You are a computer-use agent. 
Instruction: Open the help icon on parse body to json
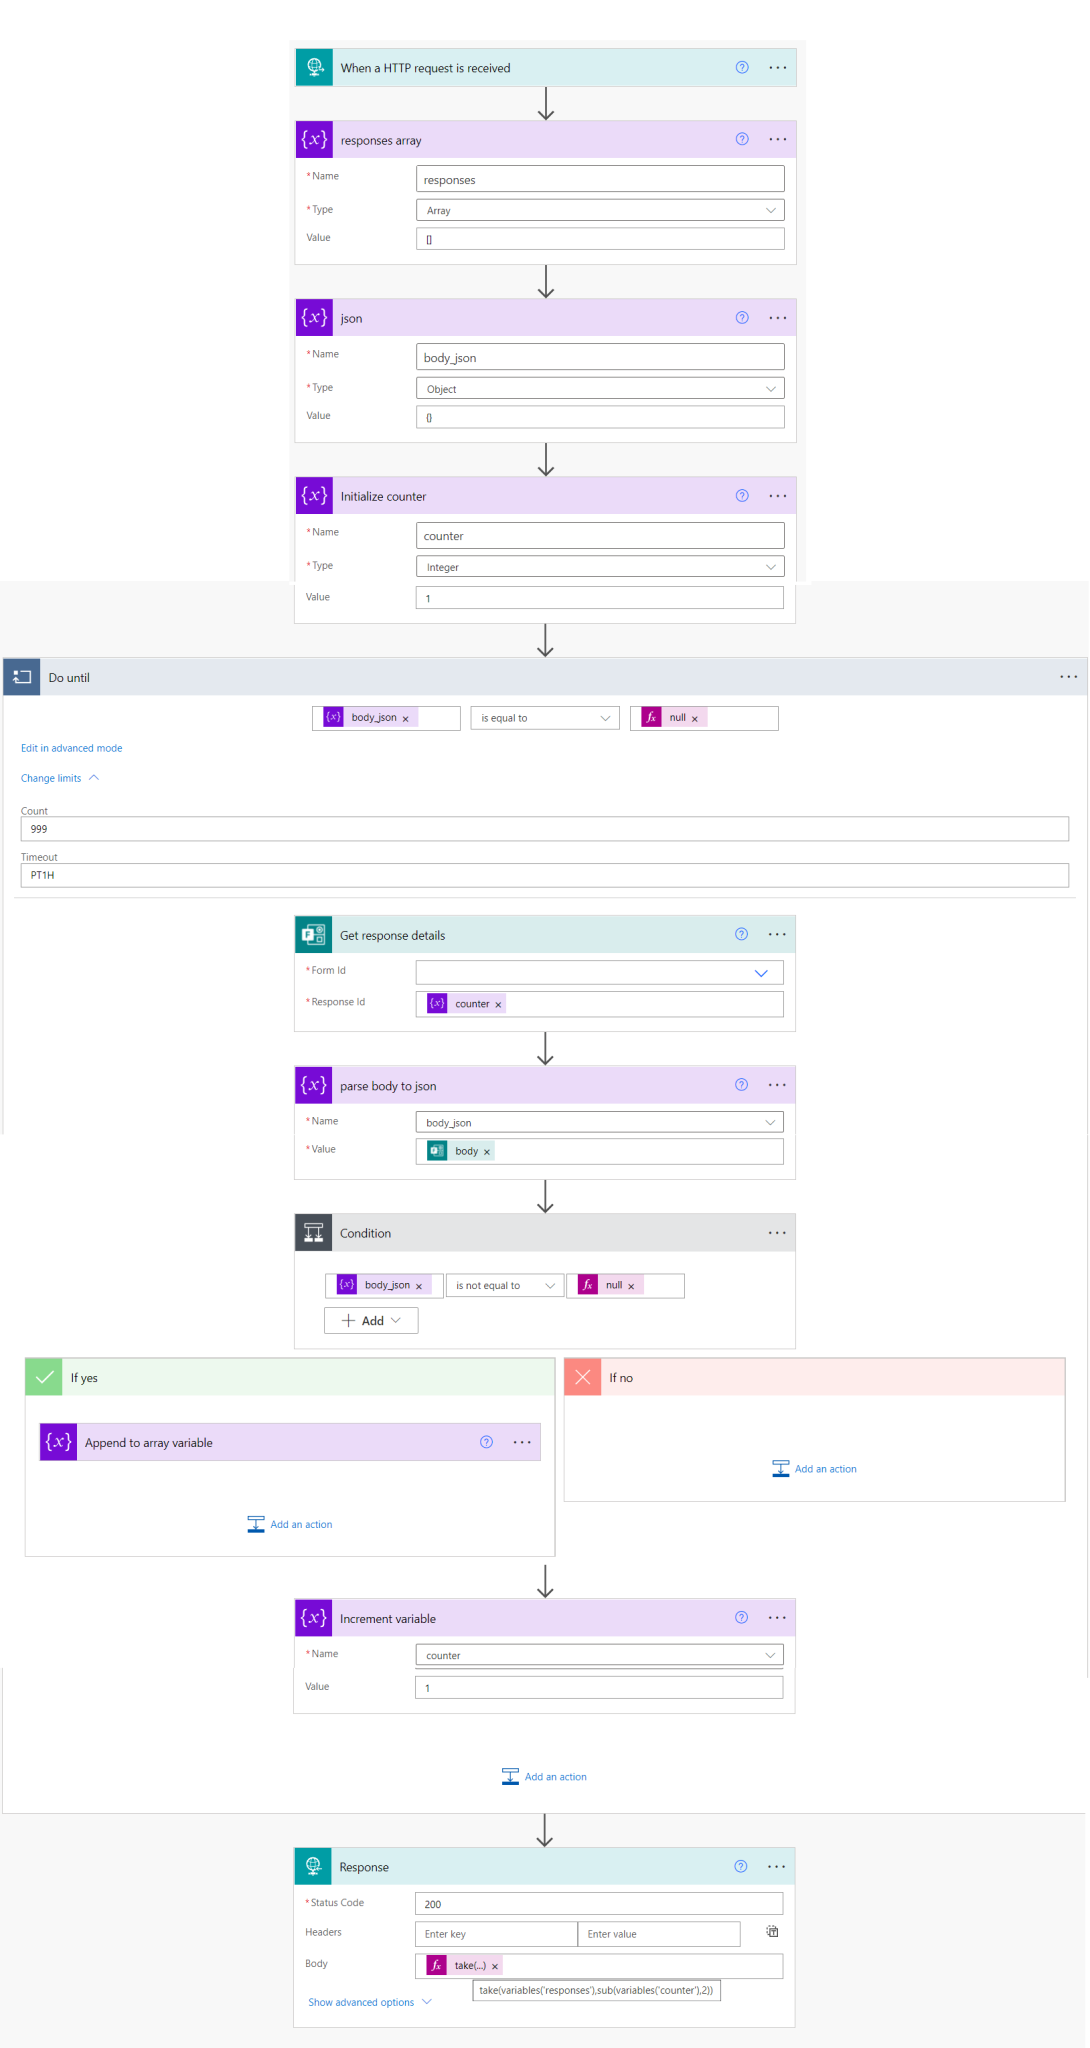click(x=741, y=1084)
